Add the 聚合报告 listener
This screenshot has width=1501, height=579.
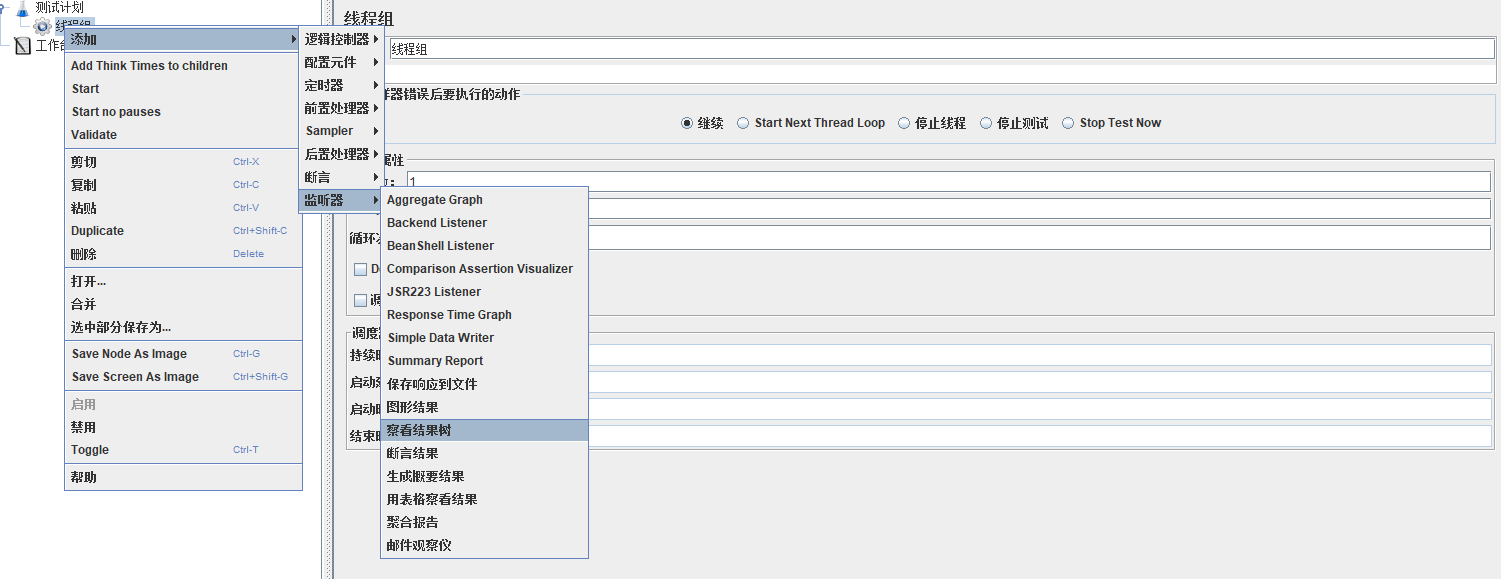tap(484, 522)
